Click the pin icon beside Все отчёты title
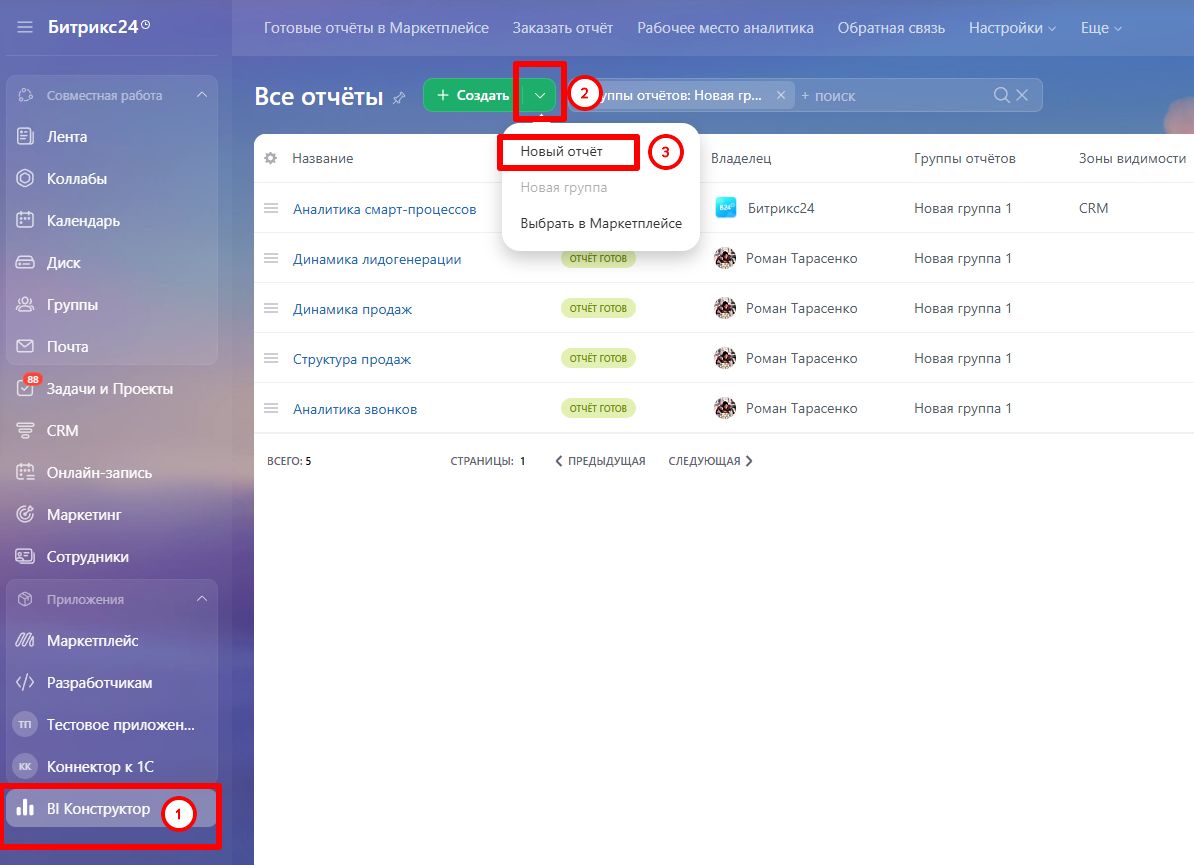The image size is (1194, 865). point(399,97)
